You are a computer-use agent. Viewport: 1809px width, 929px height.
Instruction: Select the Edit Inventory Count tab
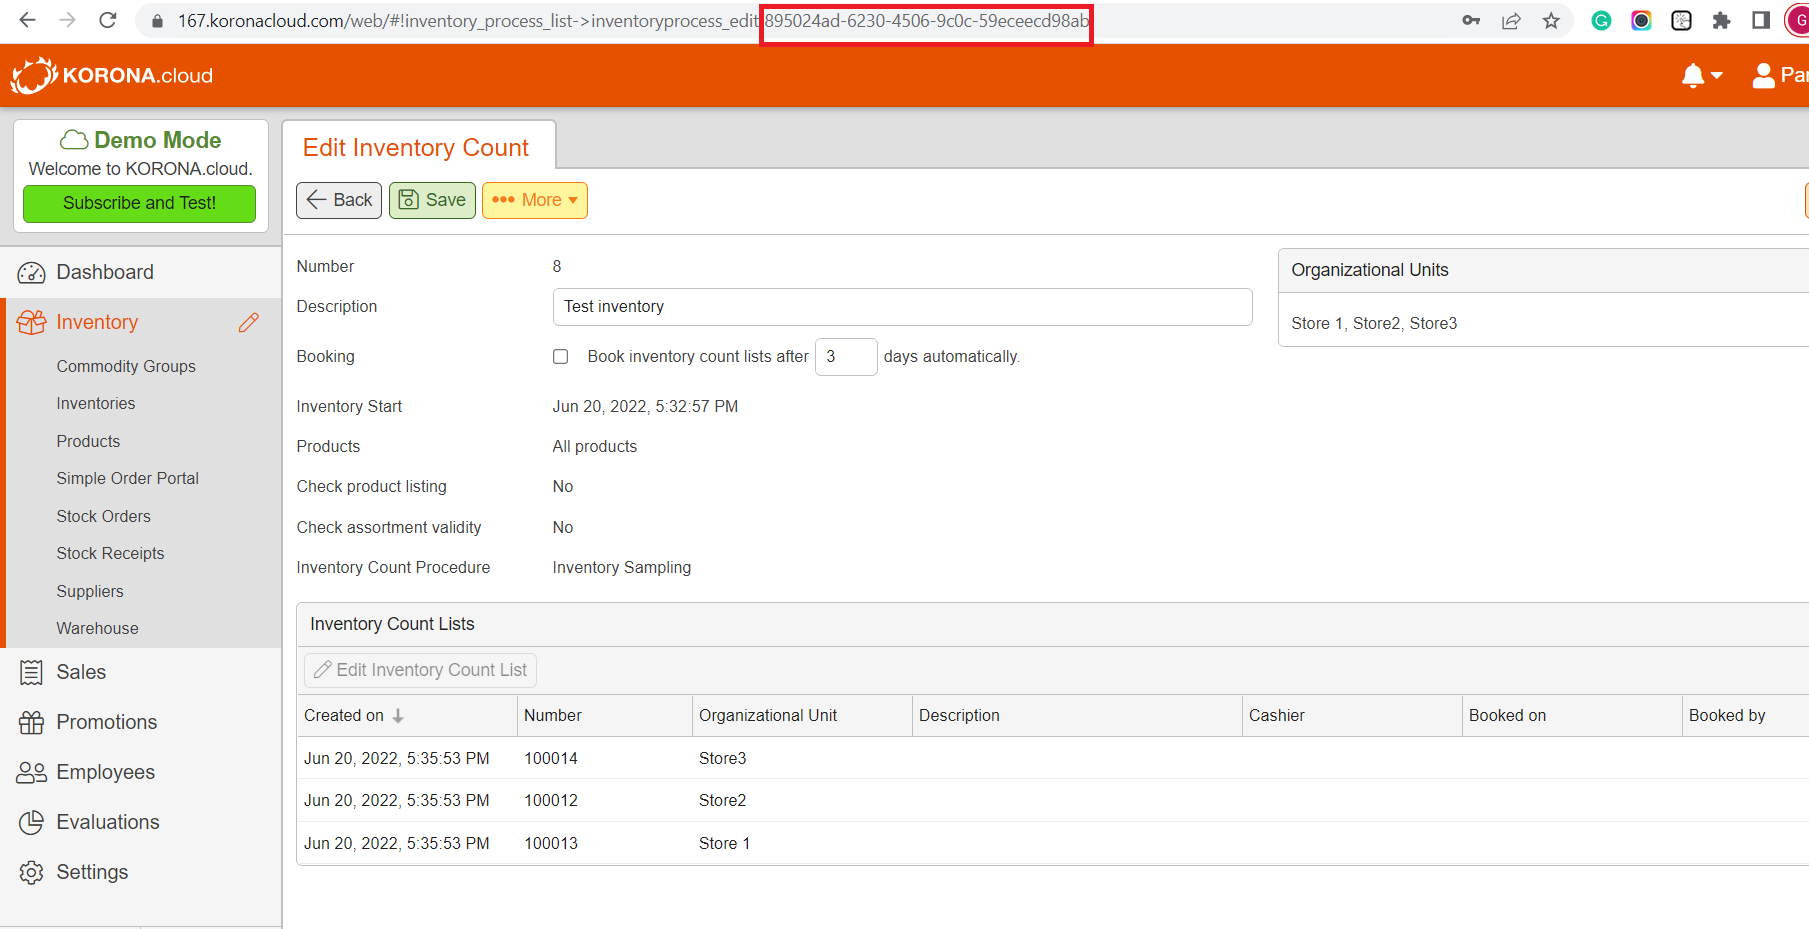(418, 147)
